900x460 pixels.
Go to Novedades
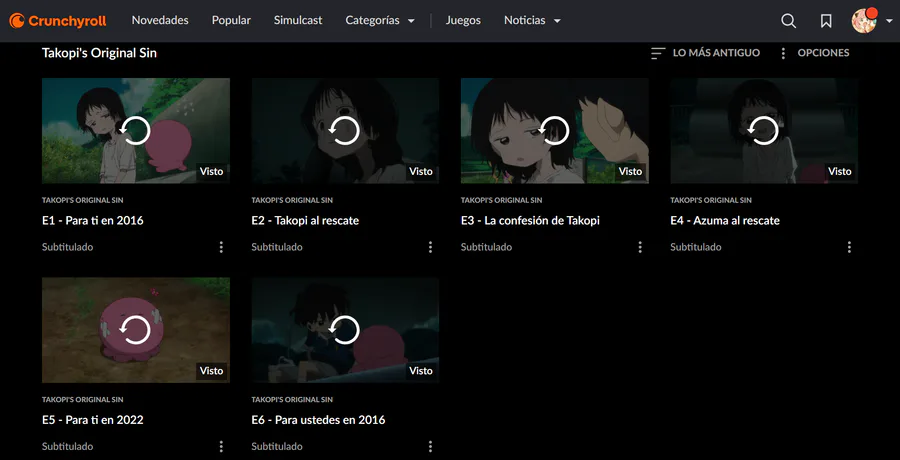(x=160, y=20)
